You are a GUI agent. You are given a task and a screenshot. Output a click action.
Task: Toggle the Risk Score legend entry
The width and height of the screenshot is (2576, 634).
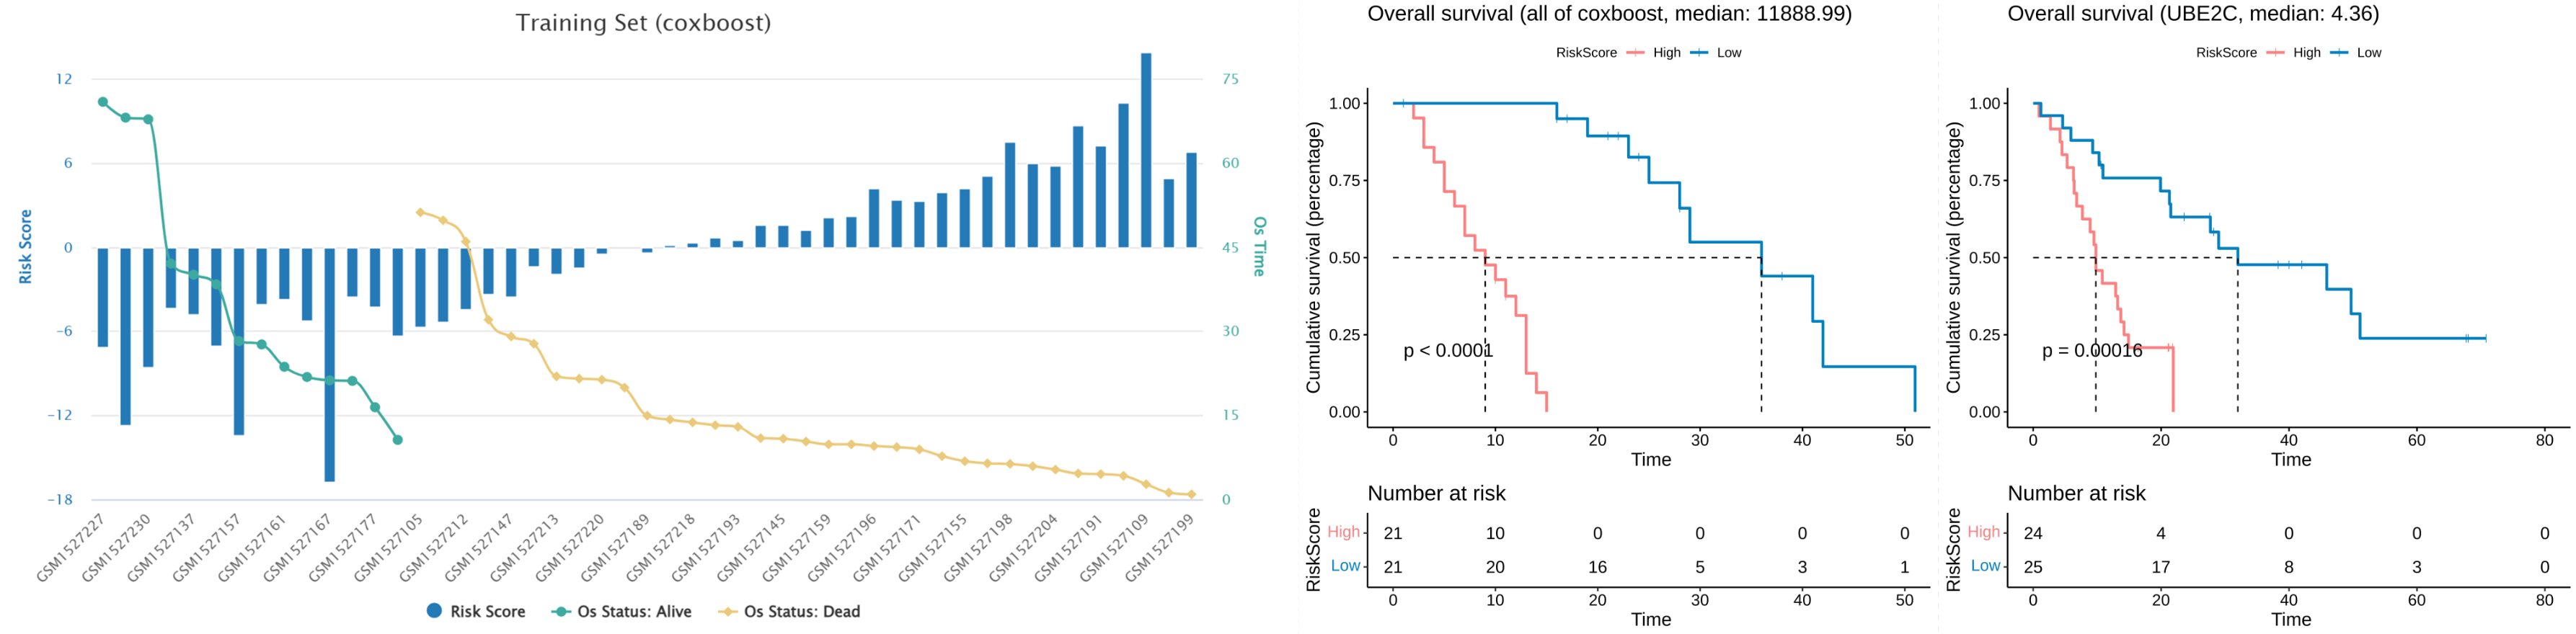(476, 611)
